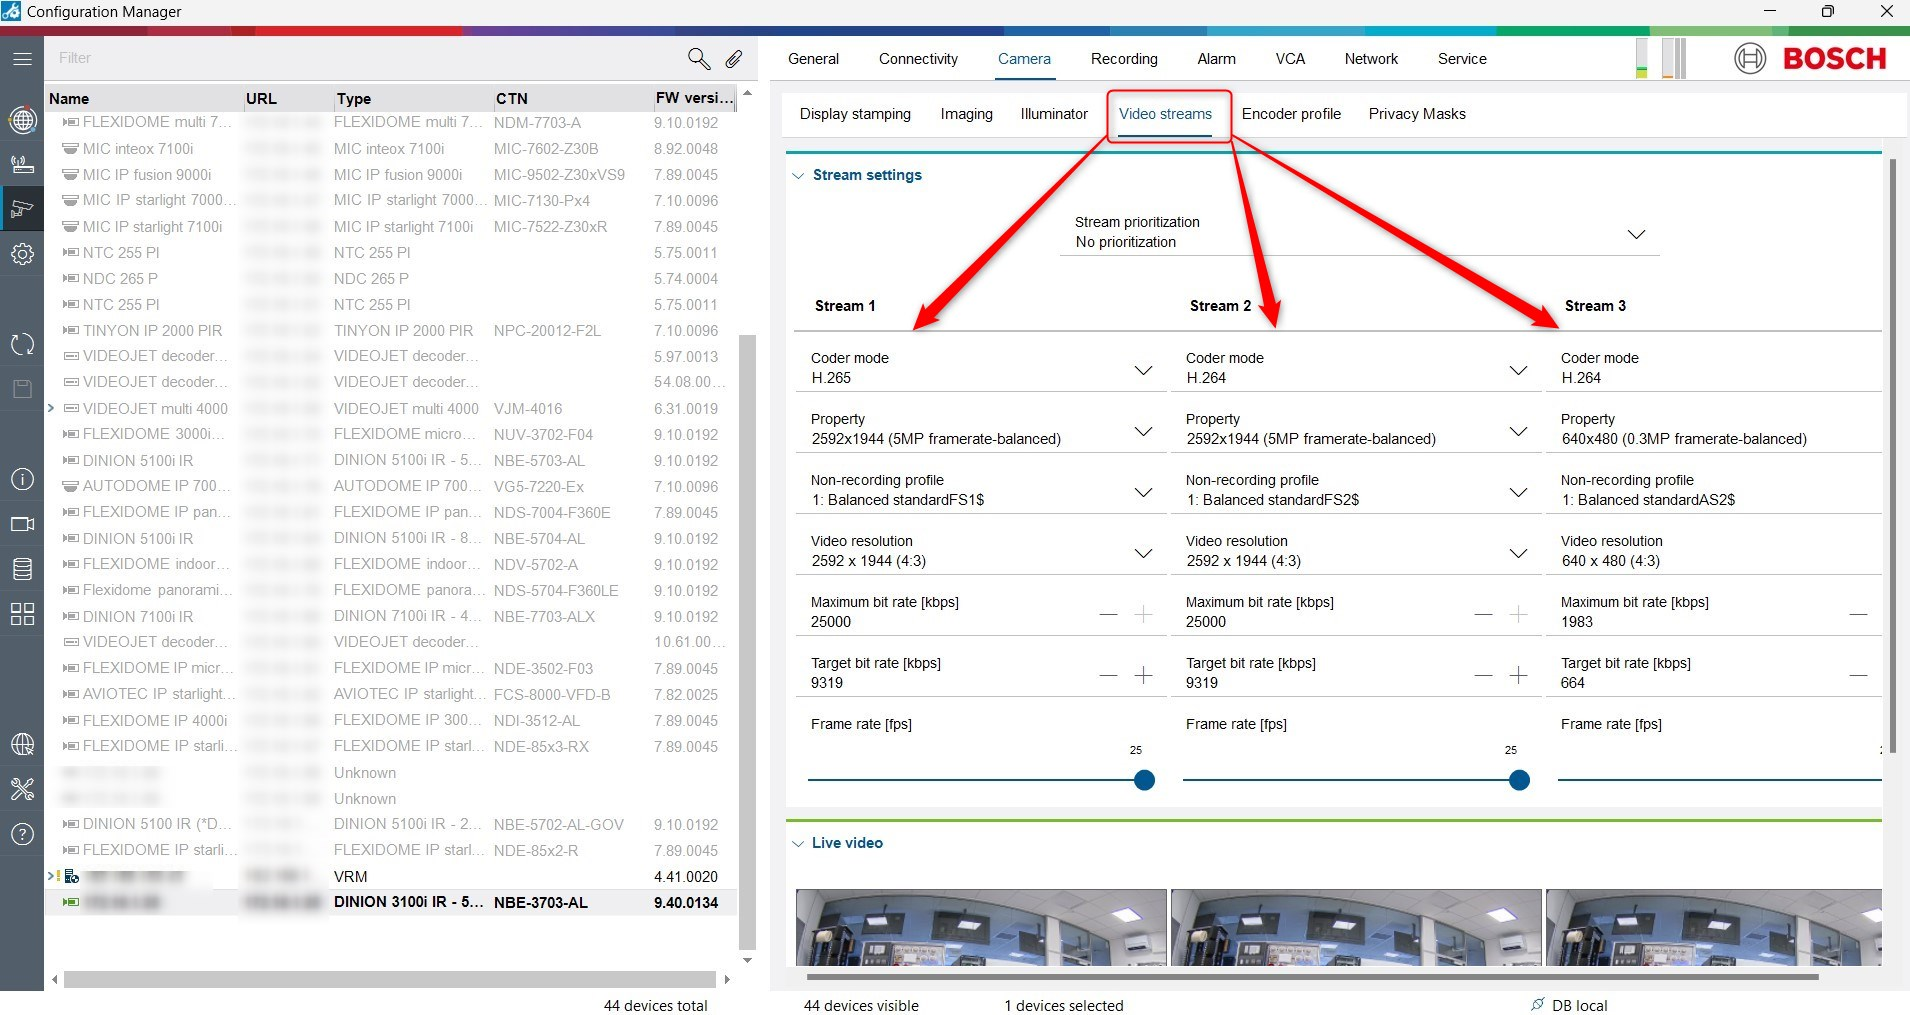
Task: Collapse the Stream settings section
Action: point(798,176)
